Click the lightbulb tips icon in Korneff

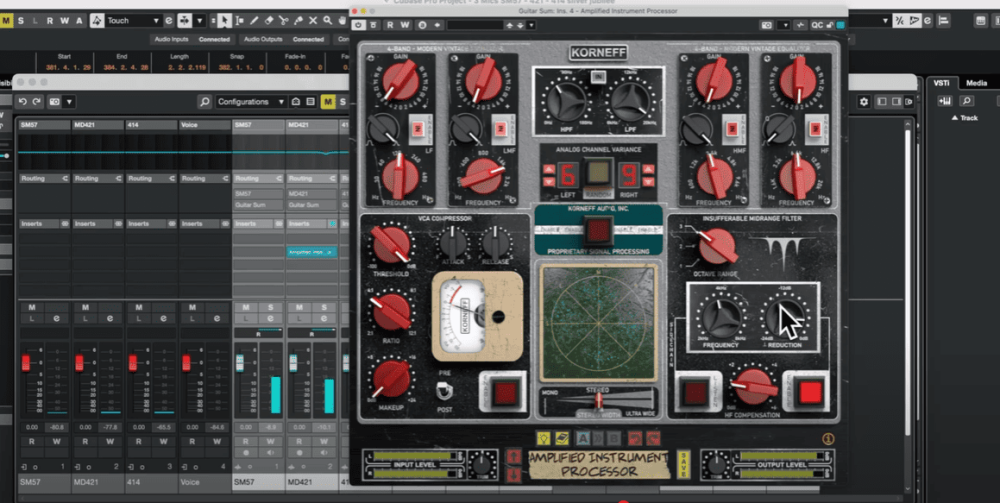point(543,438)
